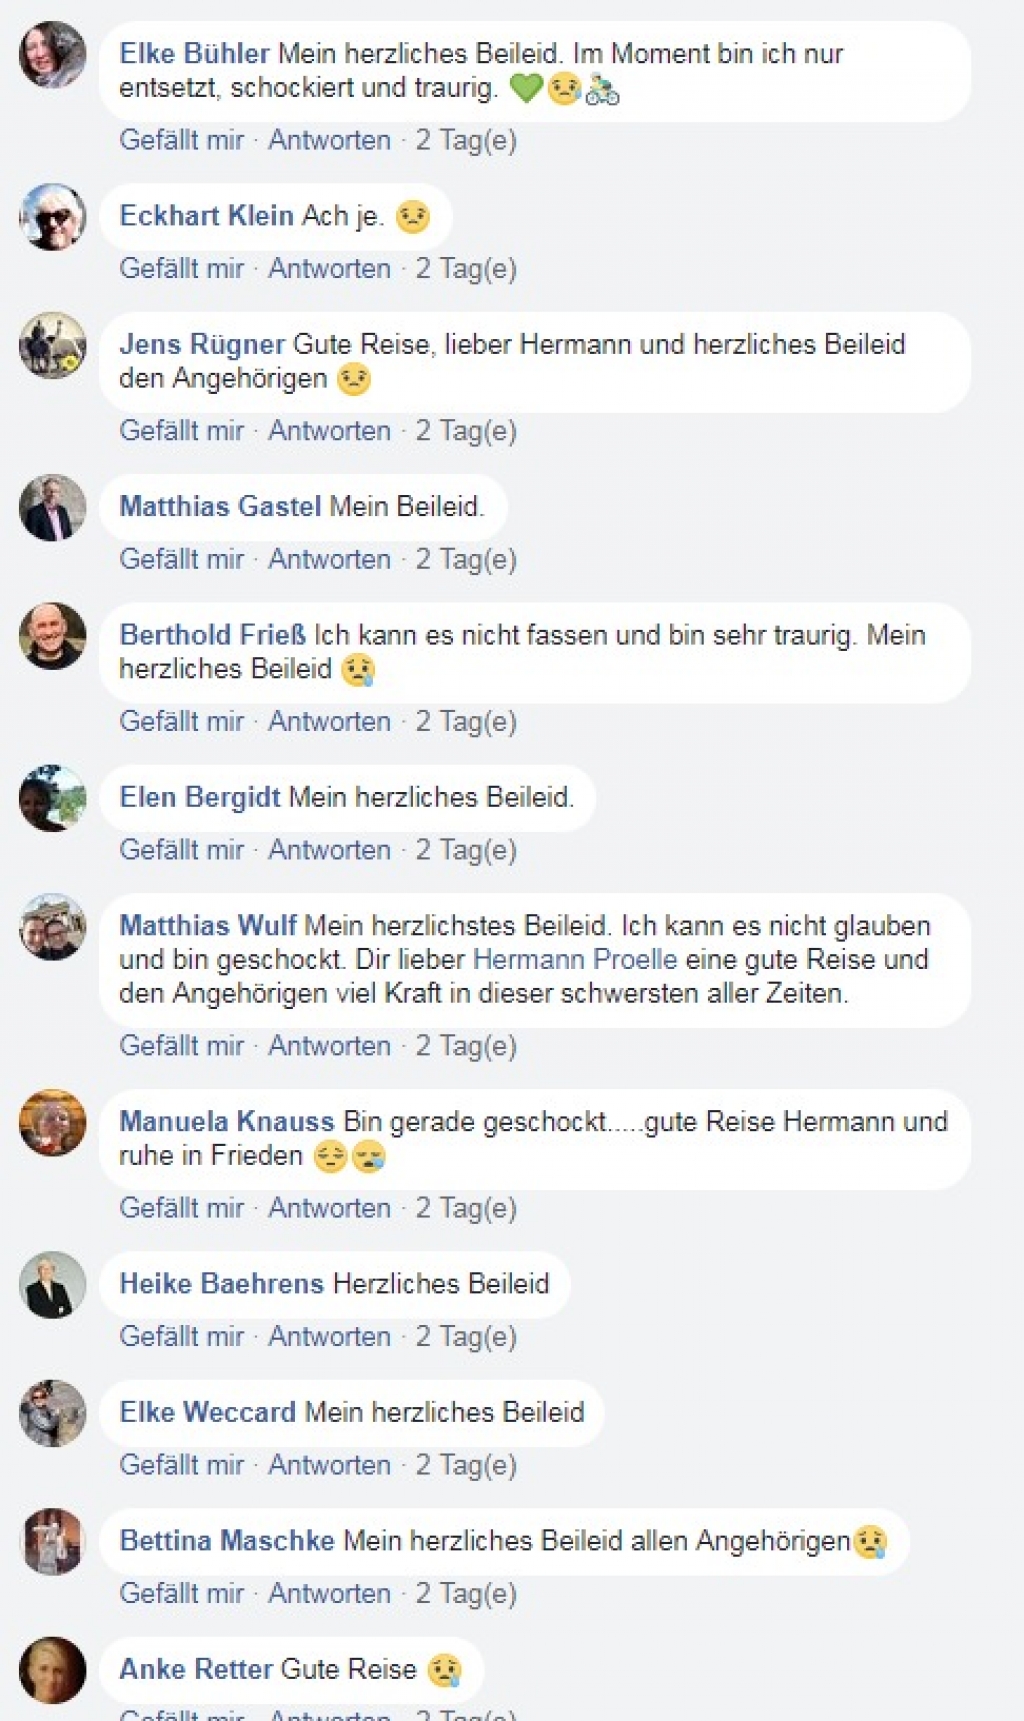The width and height of the screenshot is (1024, 1721).
Task: Reply to Eckhart Klein via Antworten
Action: [330, 268]
